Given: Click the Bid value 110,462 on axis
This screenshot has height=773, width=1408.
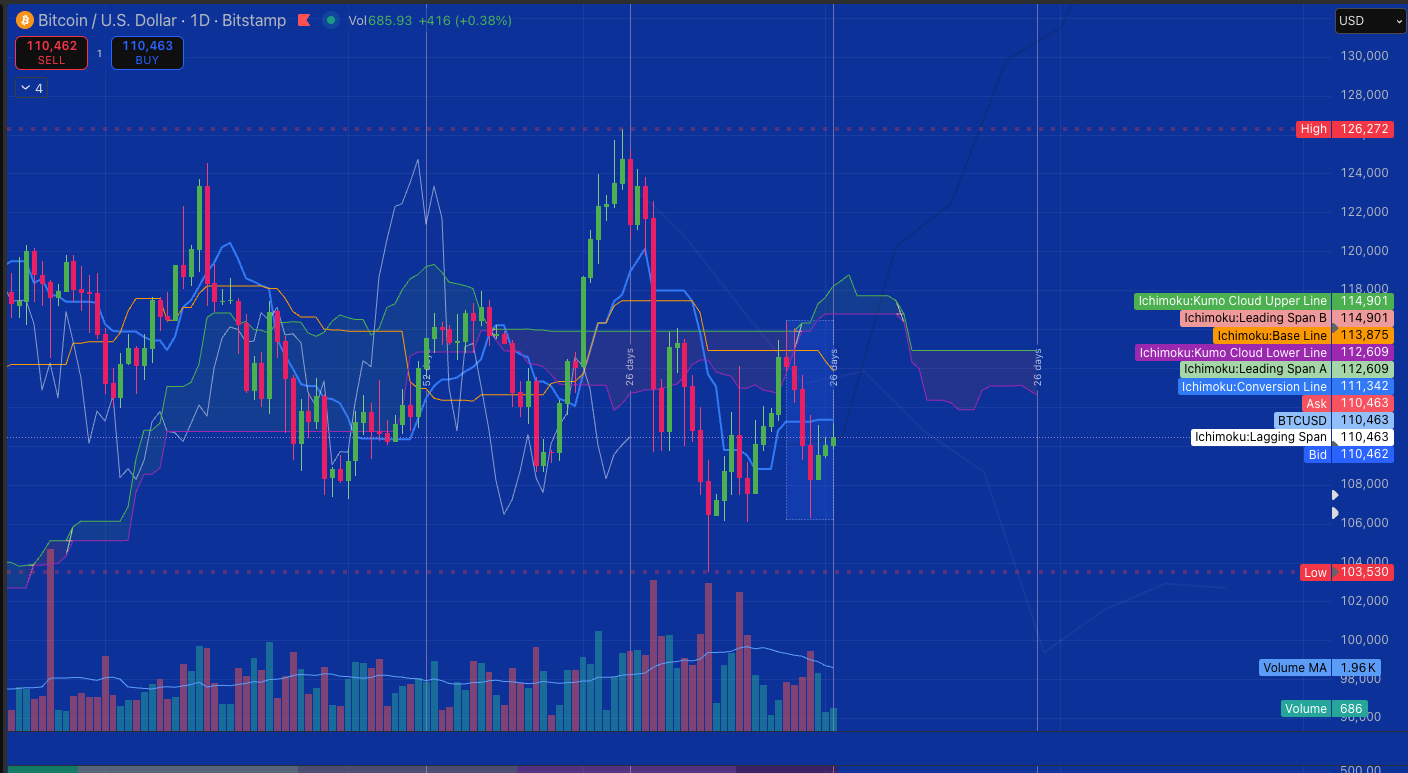Looking at the screenshot, I should tap(1362, 455).
